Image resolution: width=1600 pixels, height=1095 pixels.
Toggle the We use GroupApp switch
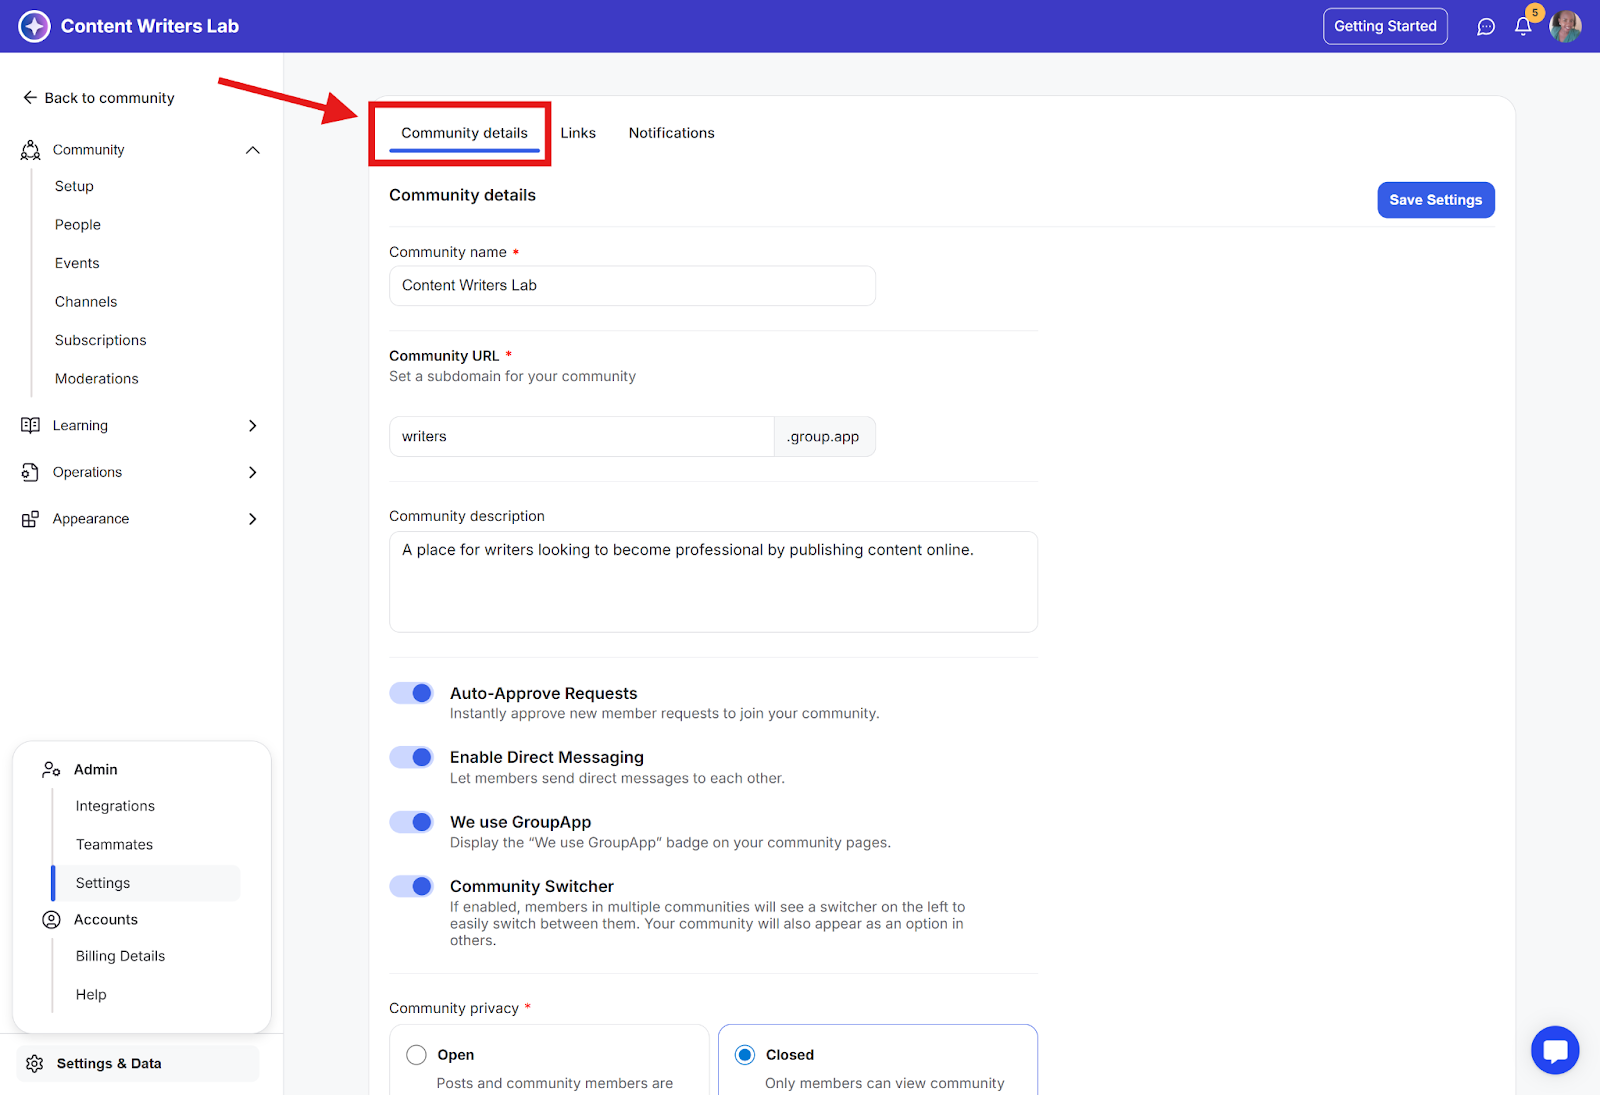(x=411, y=822)
